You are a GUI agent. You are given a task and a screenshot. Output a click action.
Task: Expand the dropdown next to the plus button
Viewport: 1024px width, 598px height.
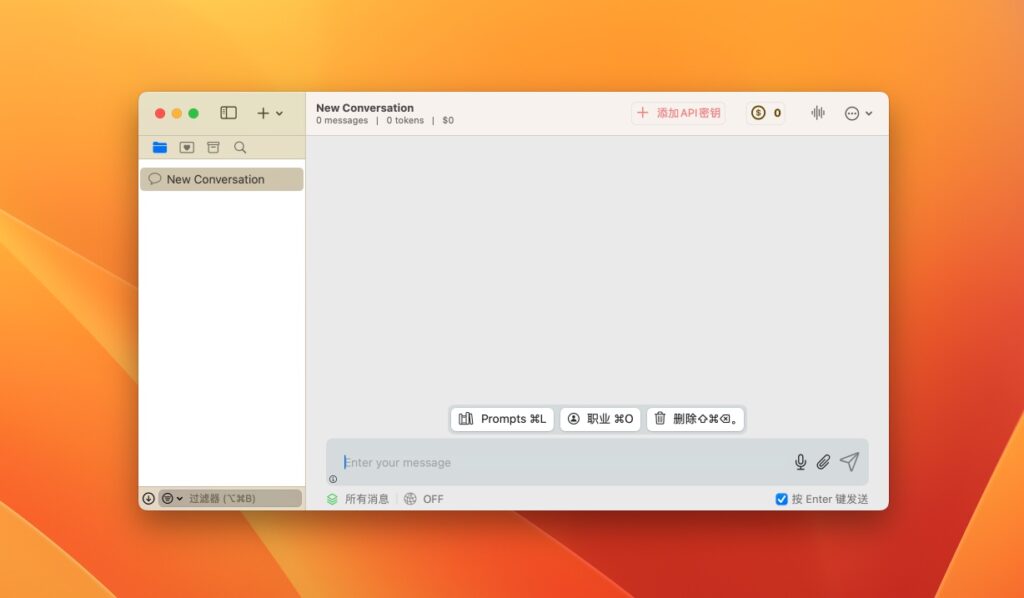[278, 113]
